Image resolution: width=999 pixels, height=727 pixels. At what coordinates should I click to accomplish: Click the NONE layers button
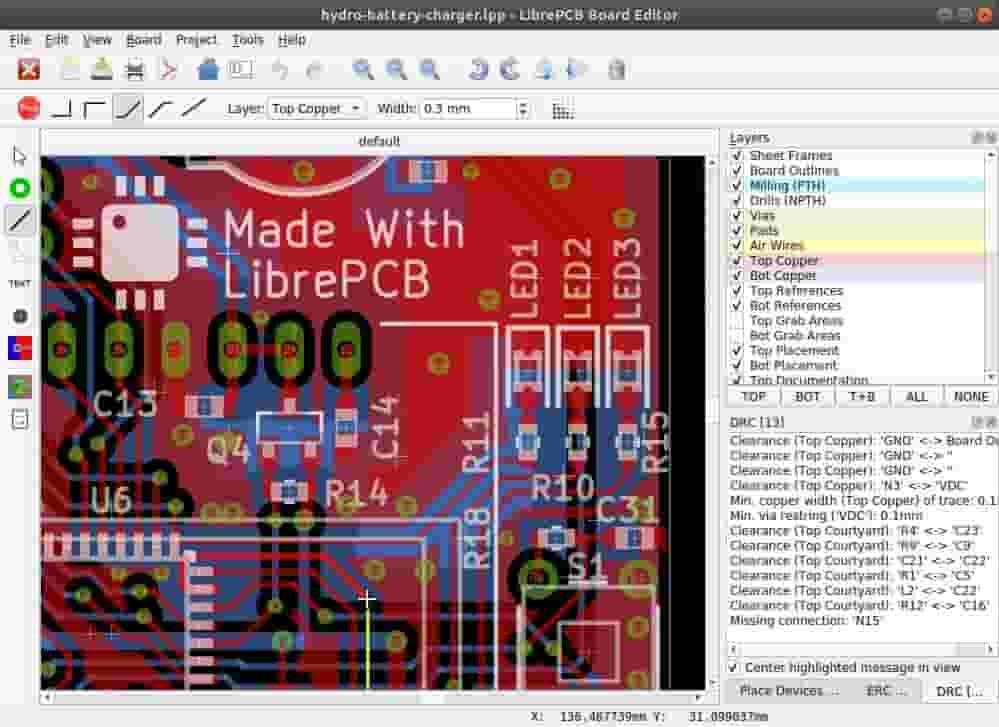click(x=969, y=396)
